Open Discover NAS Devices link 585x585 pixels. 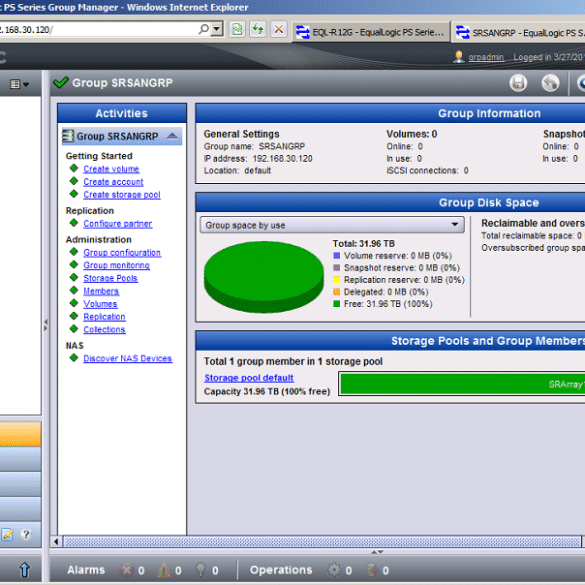[128, 358]
